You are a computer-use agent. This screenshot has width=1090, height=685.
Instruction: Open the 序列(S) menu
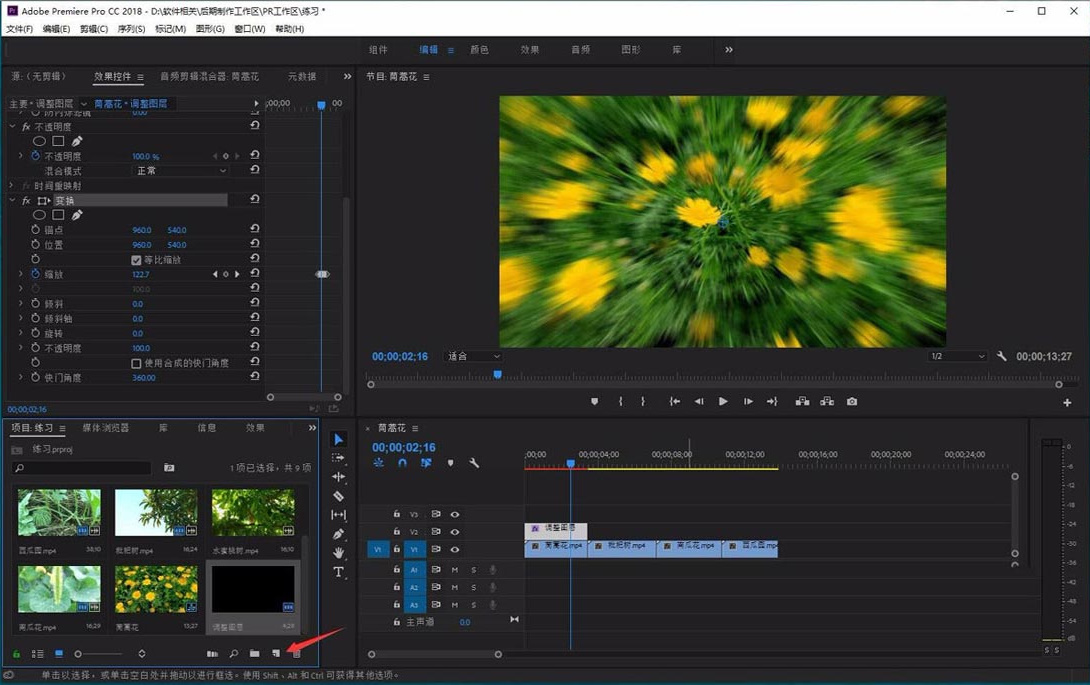pyautogui.click(x=131, y=29)
